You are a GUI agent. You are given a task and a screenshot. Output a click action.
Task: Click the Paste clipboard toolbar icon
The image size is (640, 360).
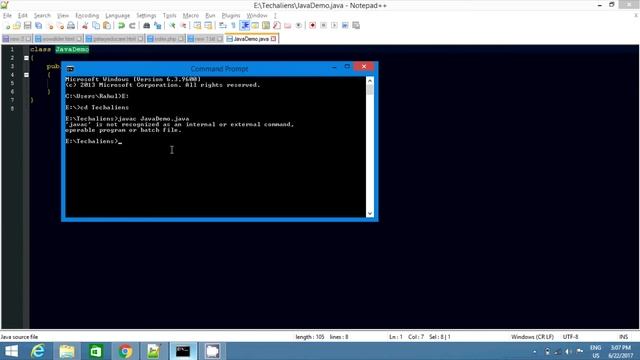[107, 26]
